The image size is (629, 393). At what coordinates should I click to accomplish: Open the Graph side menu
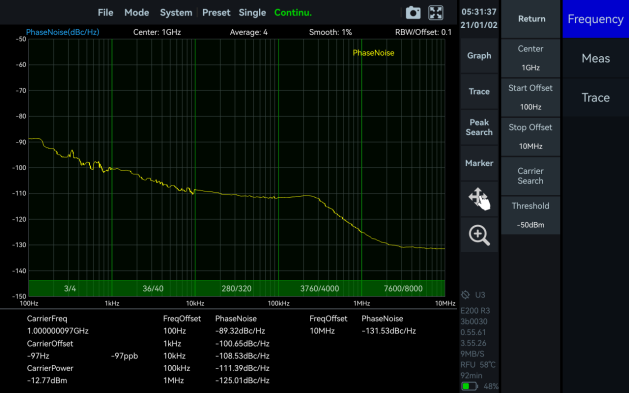(479, 56)
